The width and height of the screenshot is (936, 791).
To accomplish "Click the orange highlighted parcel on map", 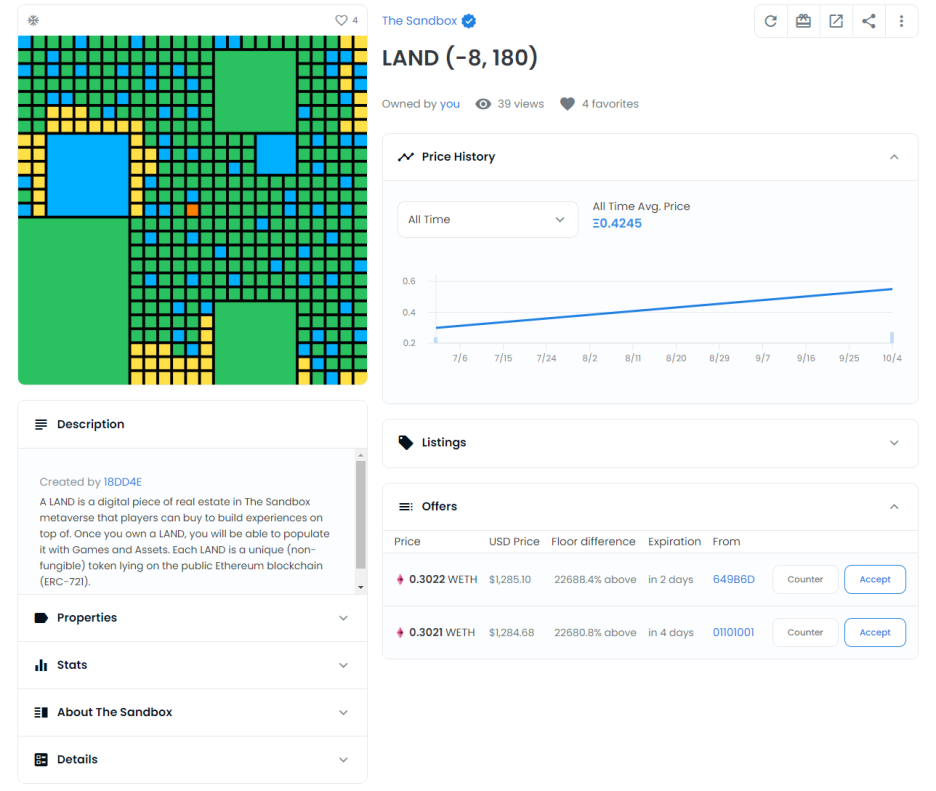I will (192, 210).
